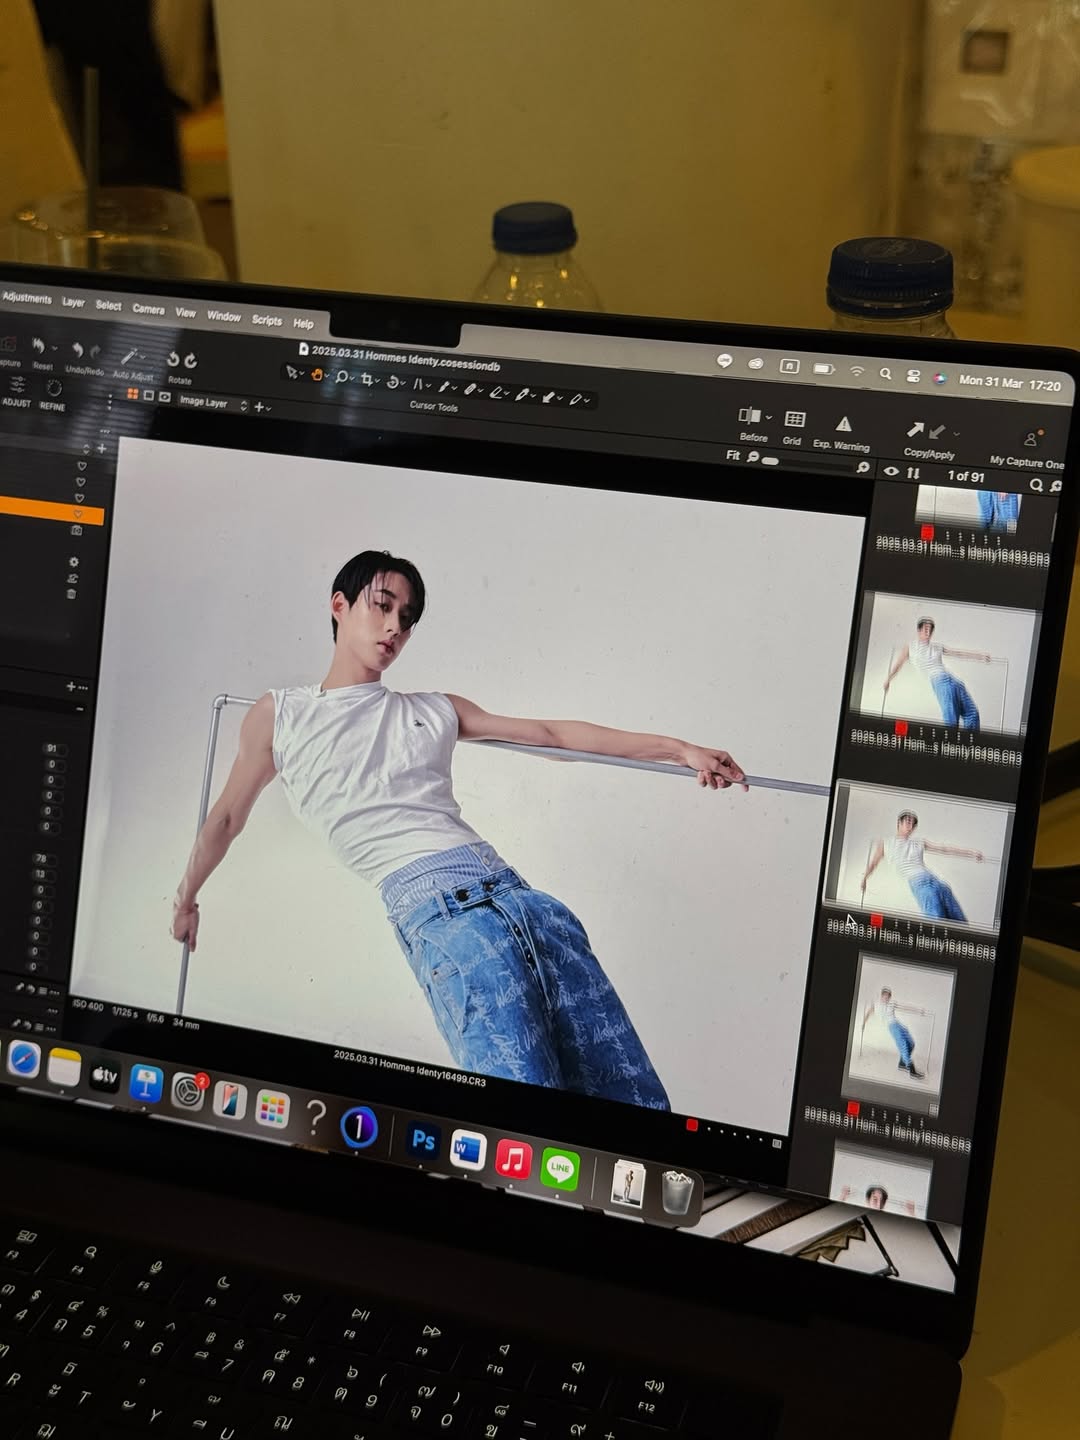Select the Straighten cursor tool
This screenshot has height=1440, width=1080.
393,382
